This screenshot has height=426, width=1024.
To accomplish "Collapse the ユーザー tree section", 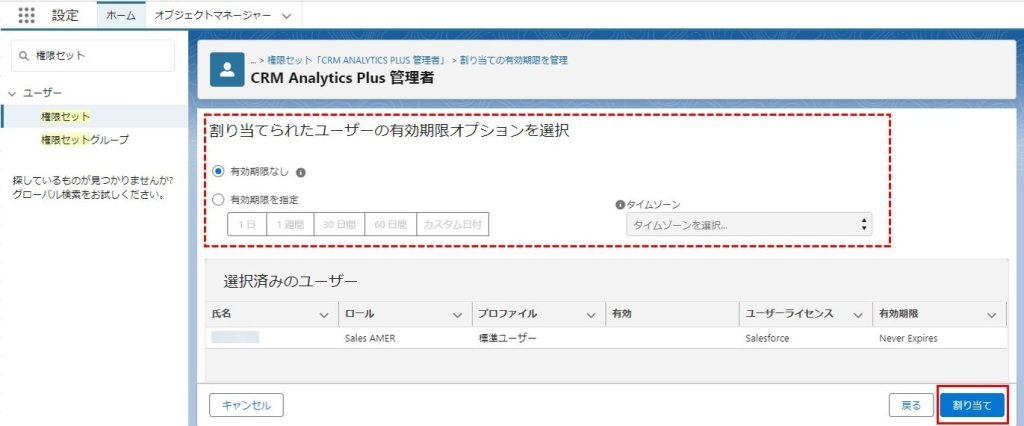I will [x=12, y=93].
